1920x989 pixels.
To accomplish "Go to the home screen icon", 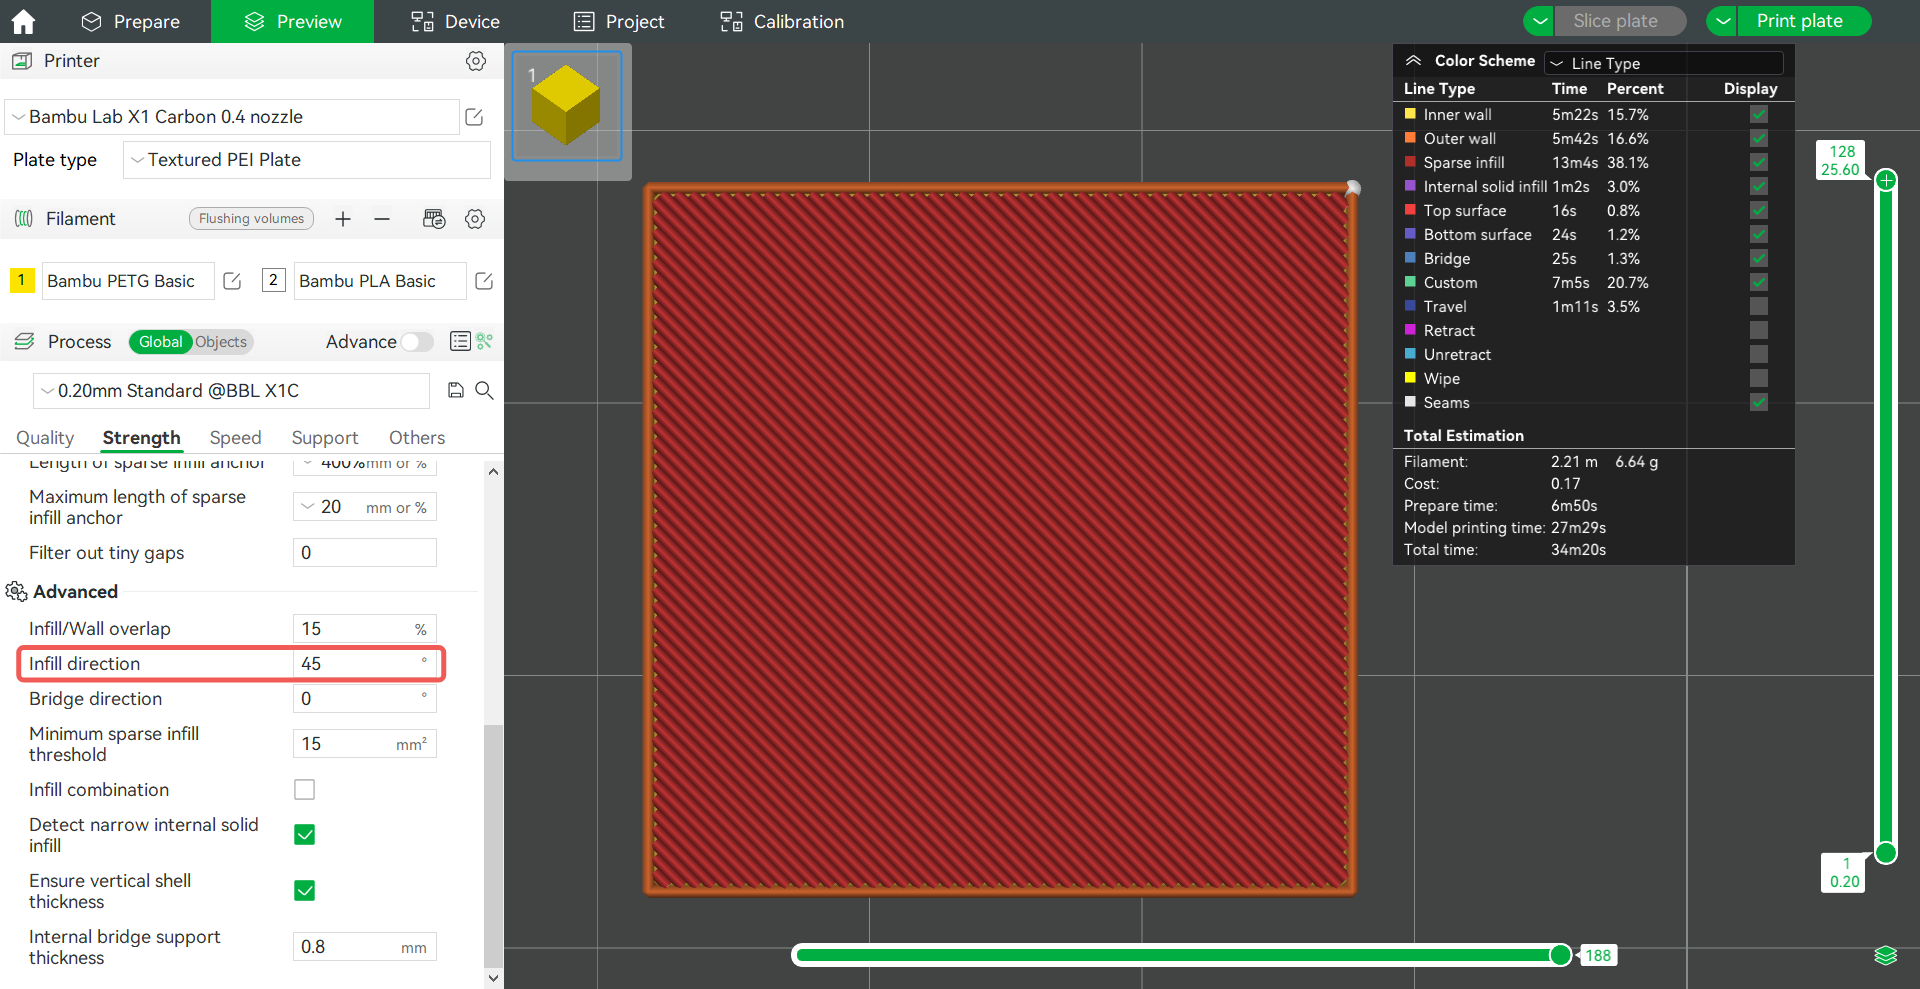I will click(x=23, y=21).
